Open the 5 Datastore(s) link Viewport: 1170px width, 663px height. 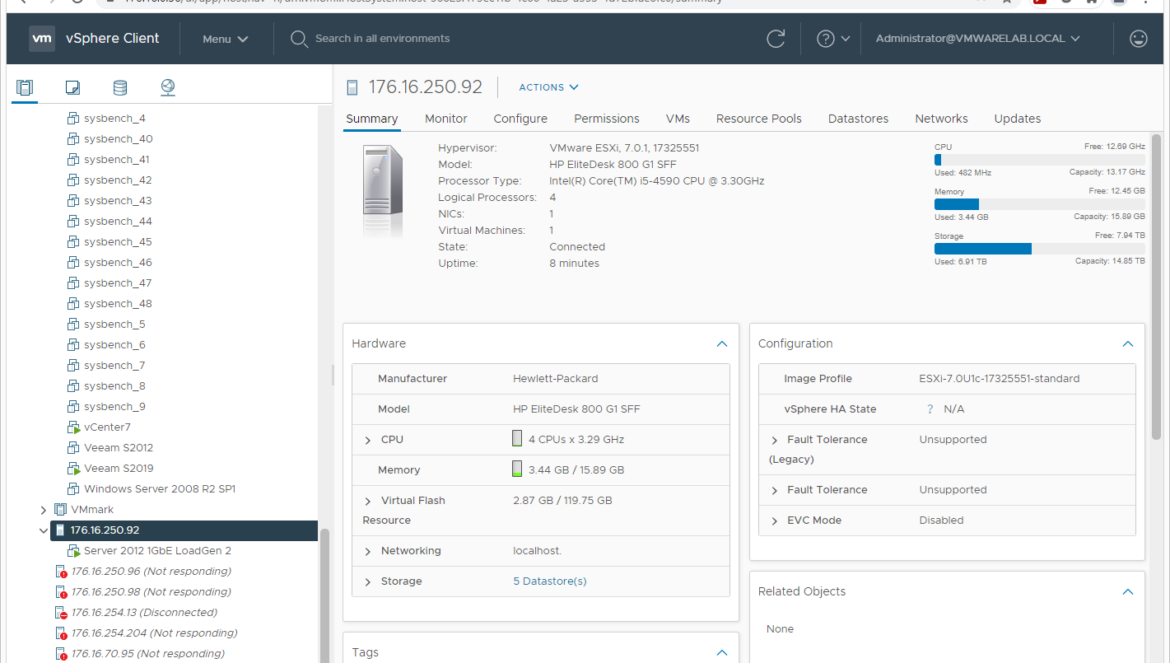pos(549,581)
